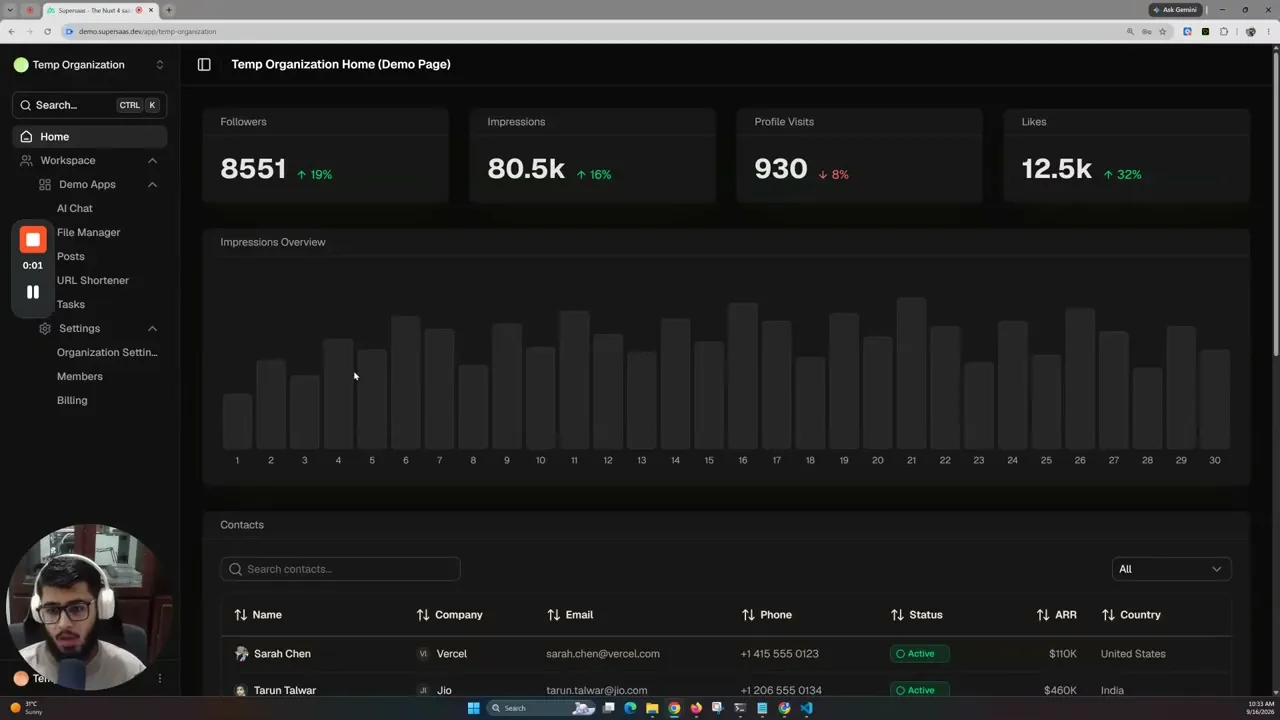The image size is (1280, 720).
Task: Open File Explorer from the taskbar
Action: pos(652,708)
